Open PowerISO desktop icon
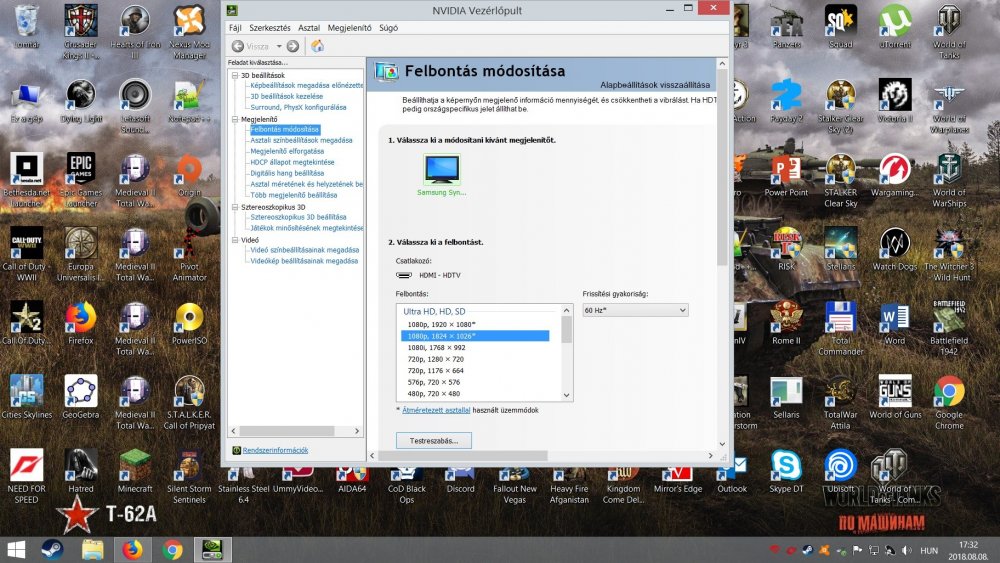The width and height of the screenshot is (1000, 563). (189, 323)
